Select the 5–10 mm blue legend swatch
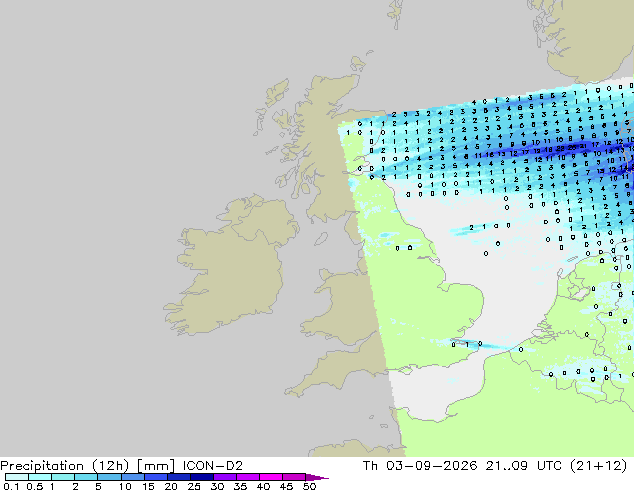Screen dimensions: 634x490 pyautogui.click(x=109, y=477)
